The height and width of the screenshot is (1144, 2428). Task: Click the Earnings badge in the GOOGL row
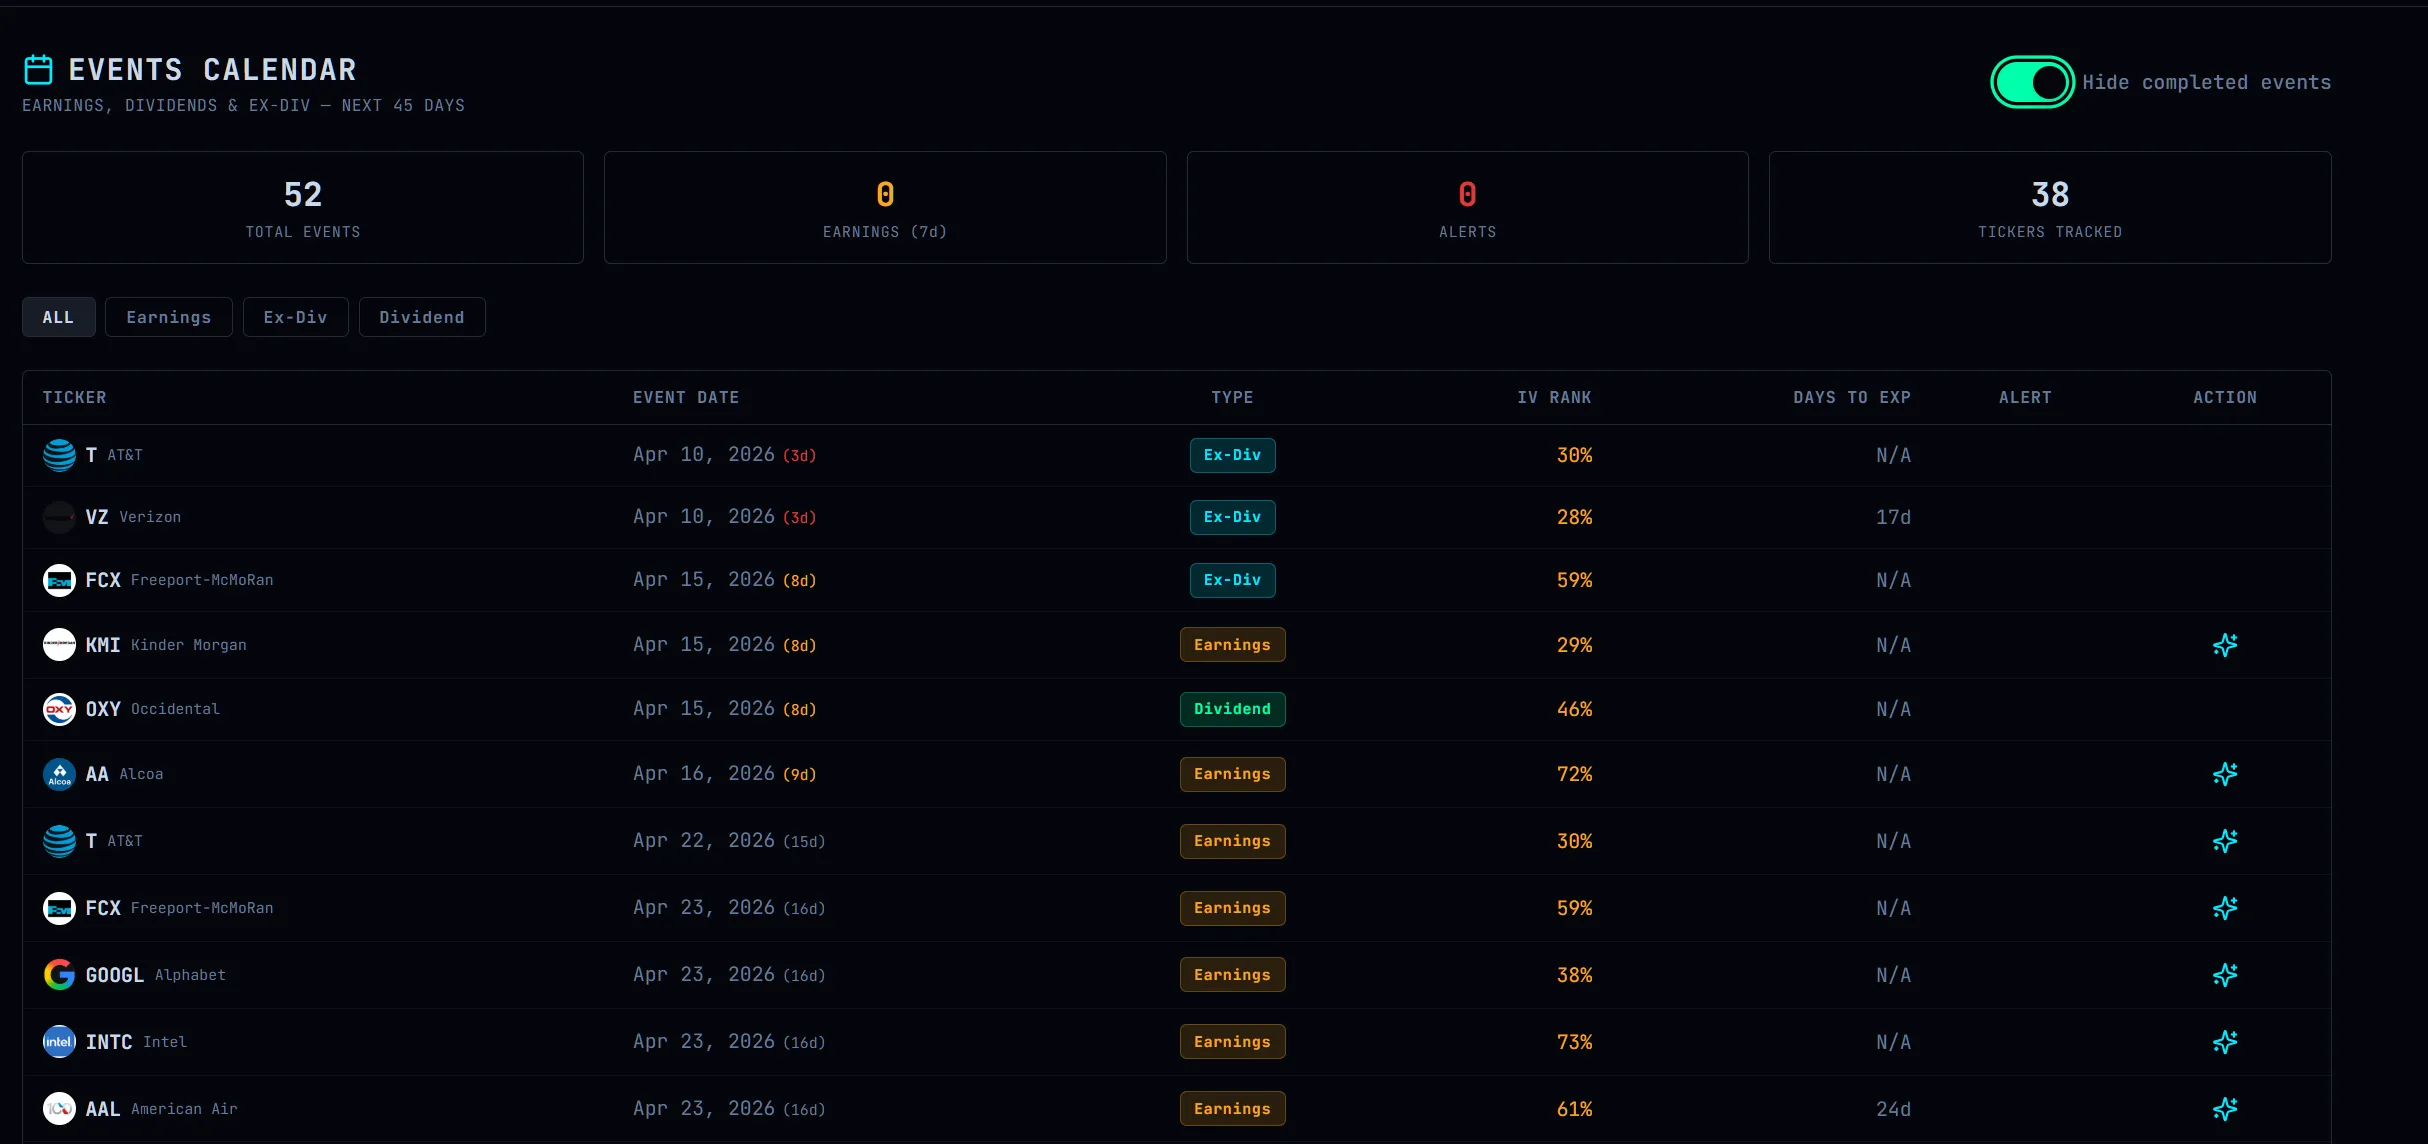coord(1232,975)
